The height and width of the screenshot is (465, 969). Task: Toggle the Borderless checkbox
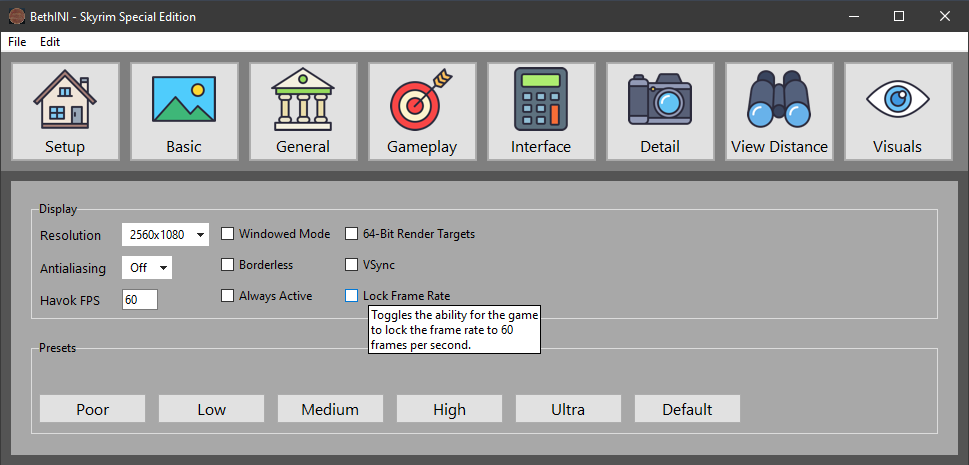(227, 265)
